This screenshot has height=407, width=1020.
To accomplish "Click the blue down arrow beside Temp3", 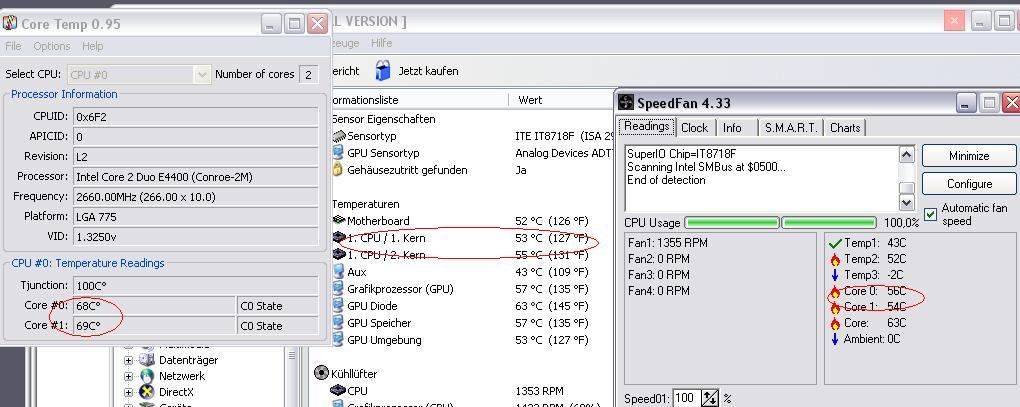I will [x=835, y=275].
